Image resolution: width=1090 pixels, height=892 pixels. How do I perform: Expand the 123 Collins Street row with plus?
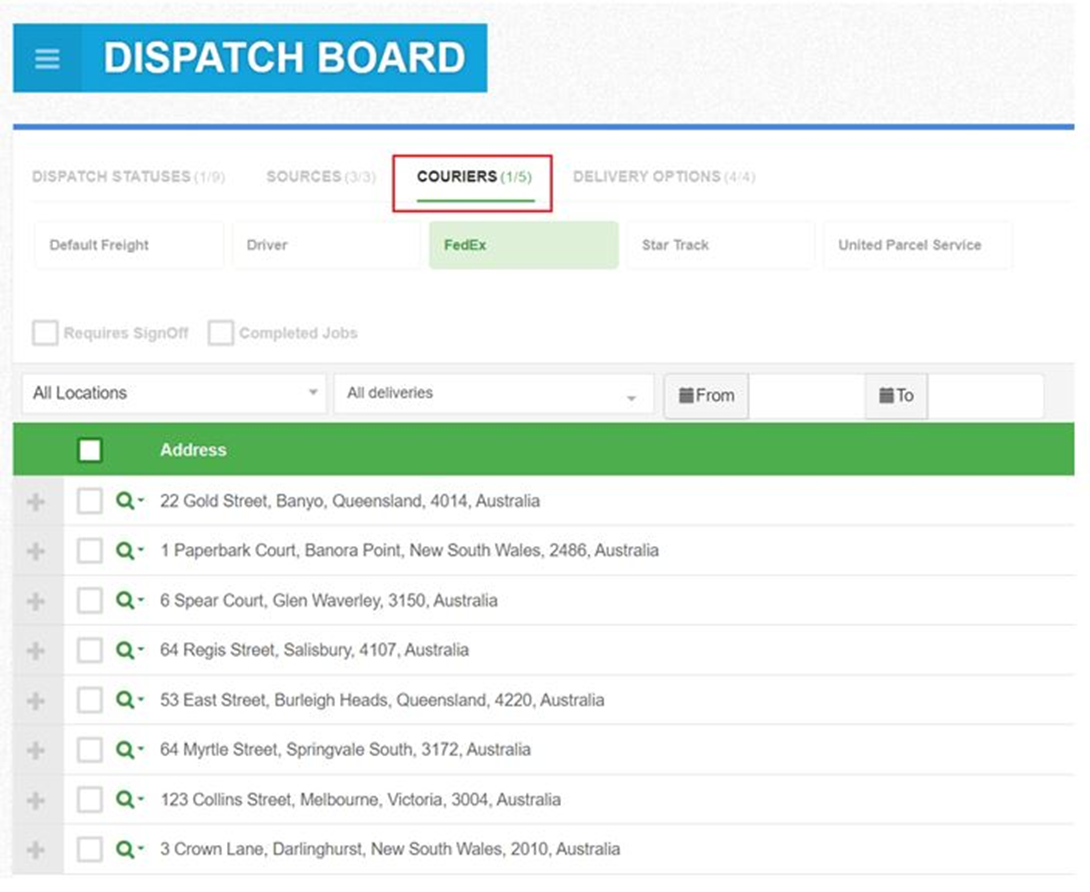pyautogui.click(x=36, y=800)
